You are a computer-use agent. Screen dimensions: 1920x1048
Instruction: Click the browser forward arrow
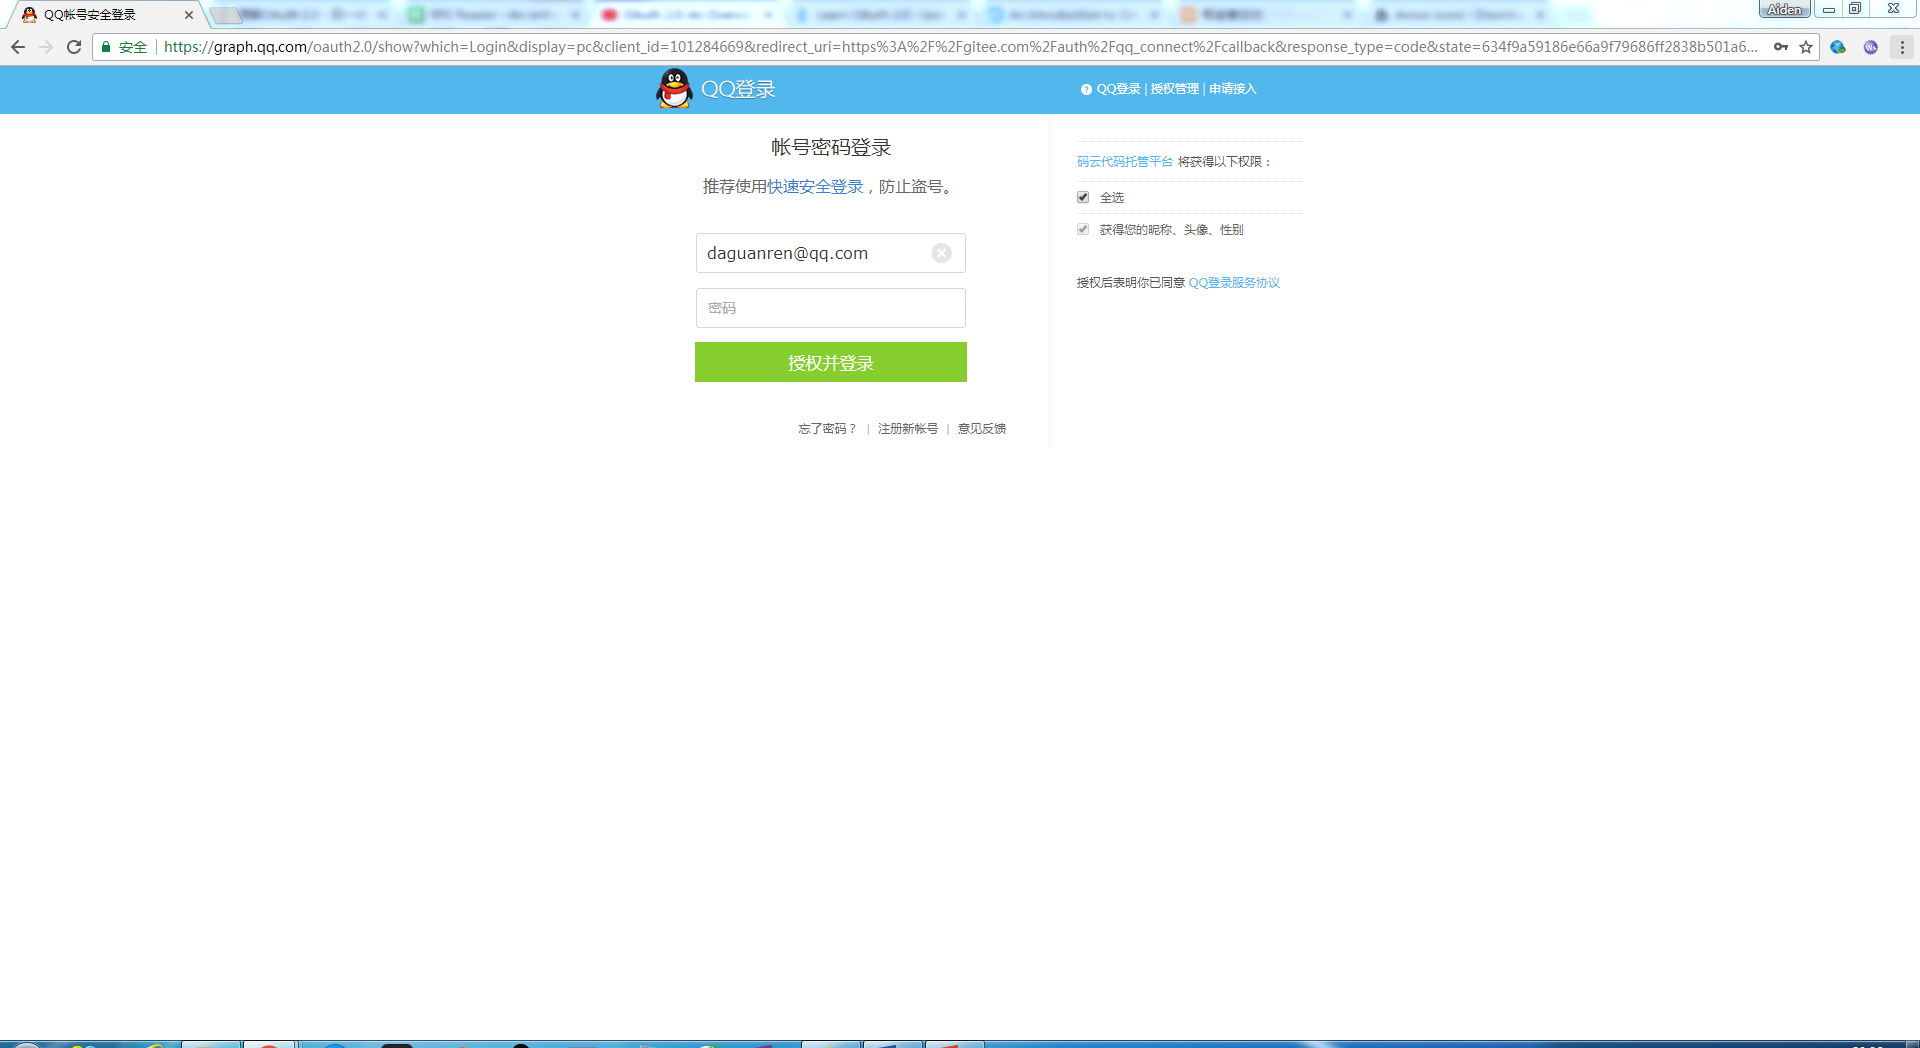pyautogui.click(x=46, y=47)
